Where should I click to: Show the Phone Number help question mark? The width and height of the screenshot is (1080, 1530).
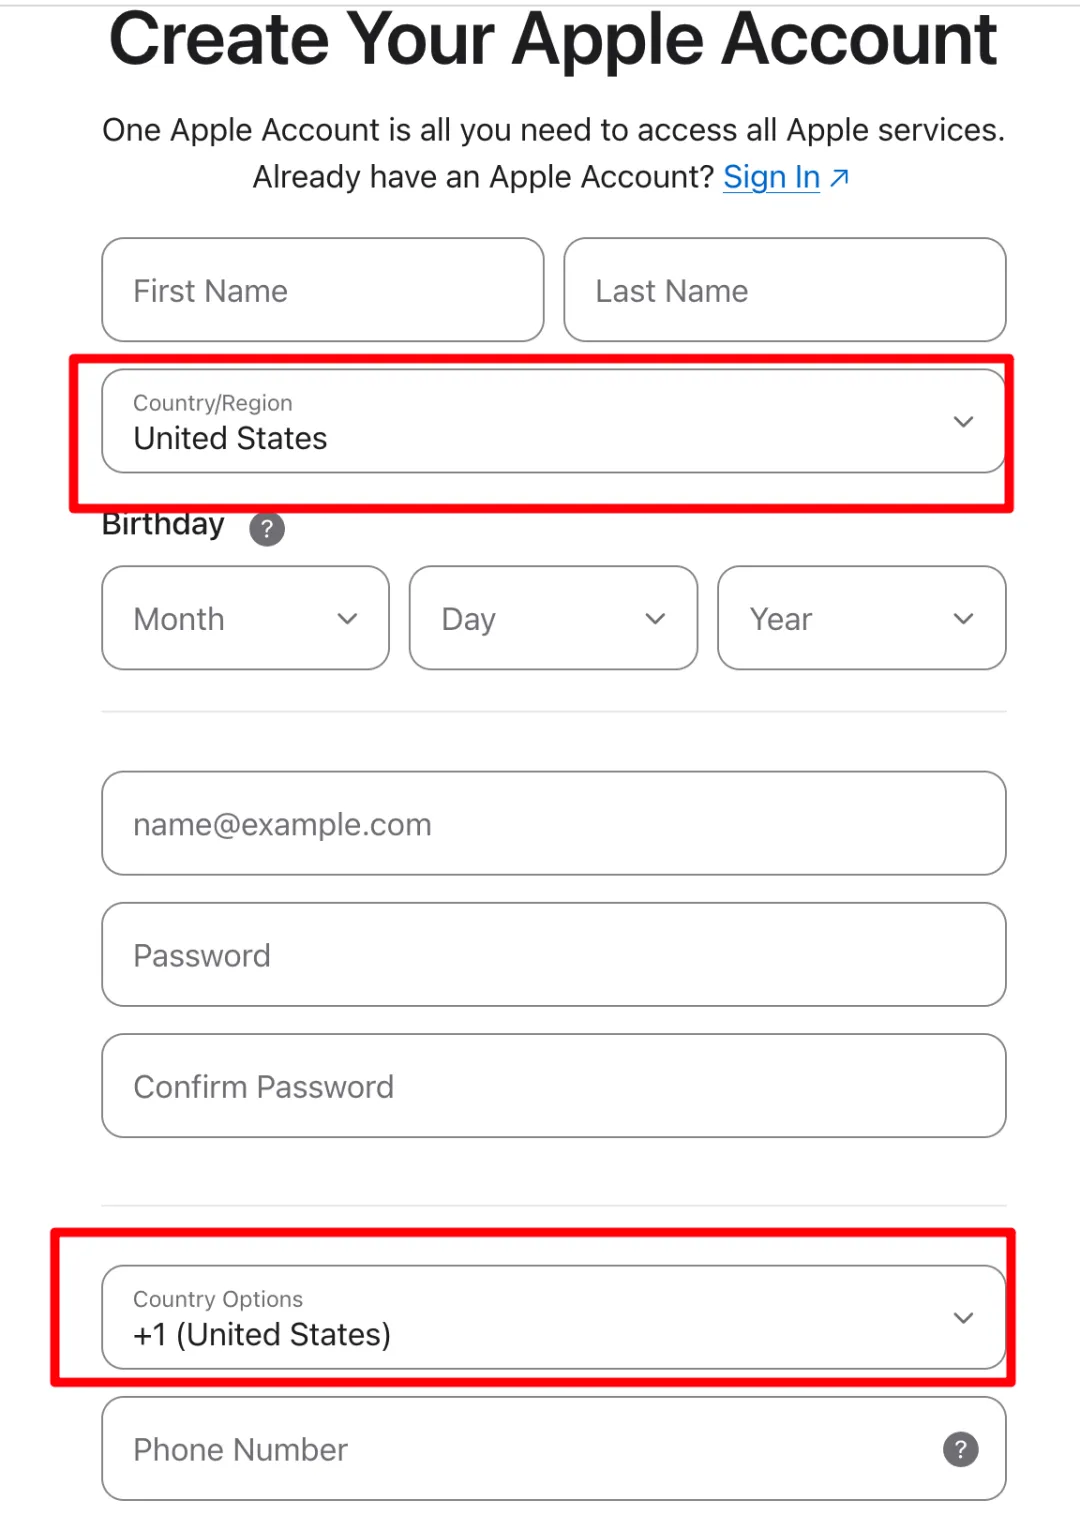coord(961,1449)
